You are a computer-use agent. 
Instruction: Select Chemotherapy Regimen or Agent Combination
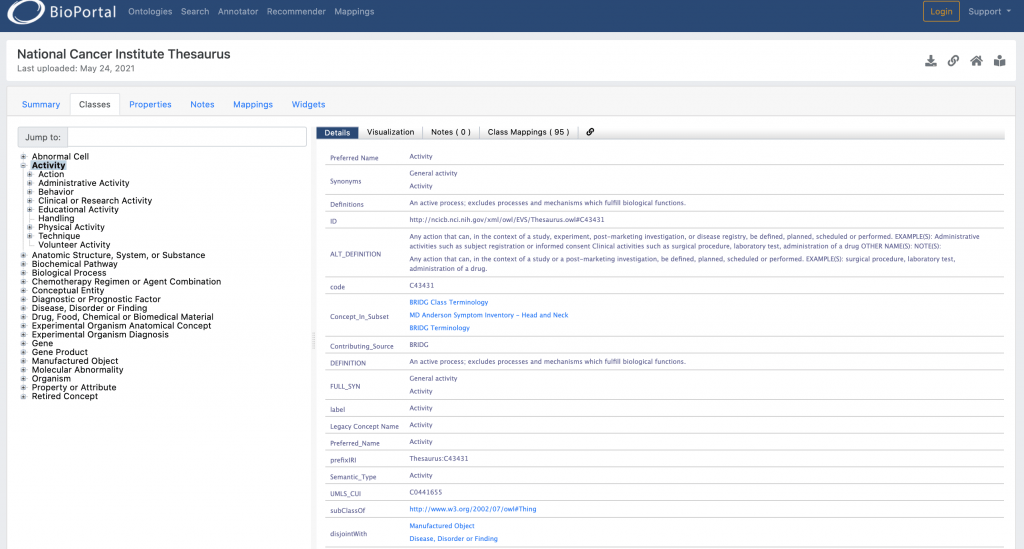tap(126, 282)
